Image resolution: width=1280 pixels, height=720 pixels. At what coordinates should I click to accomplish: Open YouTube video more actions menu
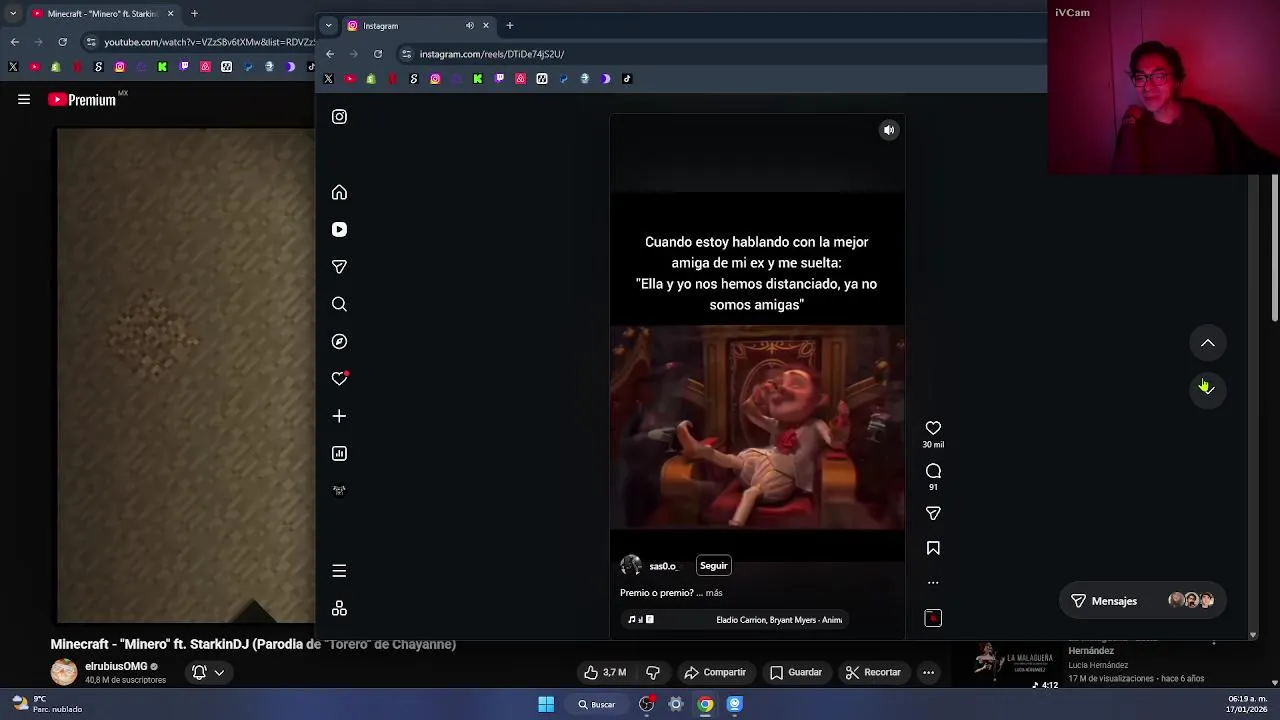[928, 673]
